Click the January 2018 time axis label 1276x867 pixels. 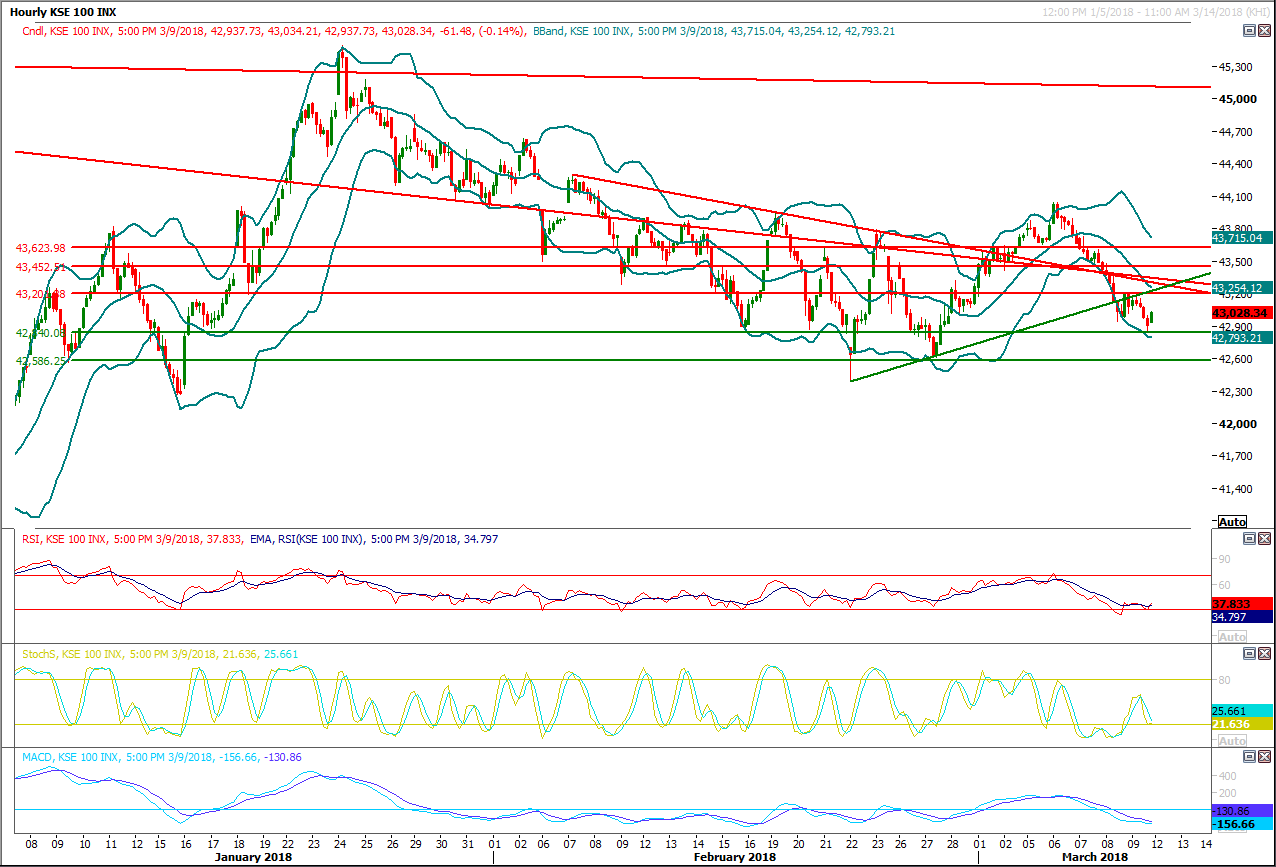(x=254, y=857)
